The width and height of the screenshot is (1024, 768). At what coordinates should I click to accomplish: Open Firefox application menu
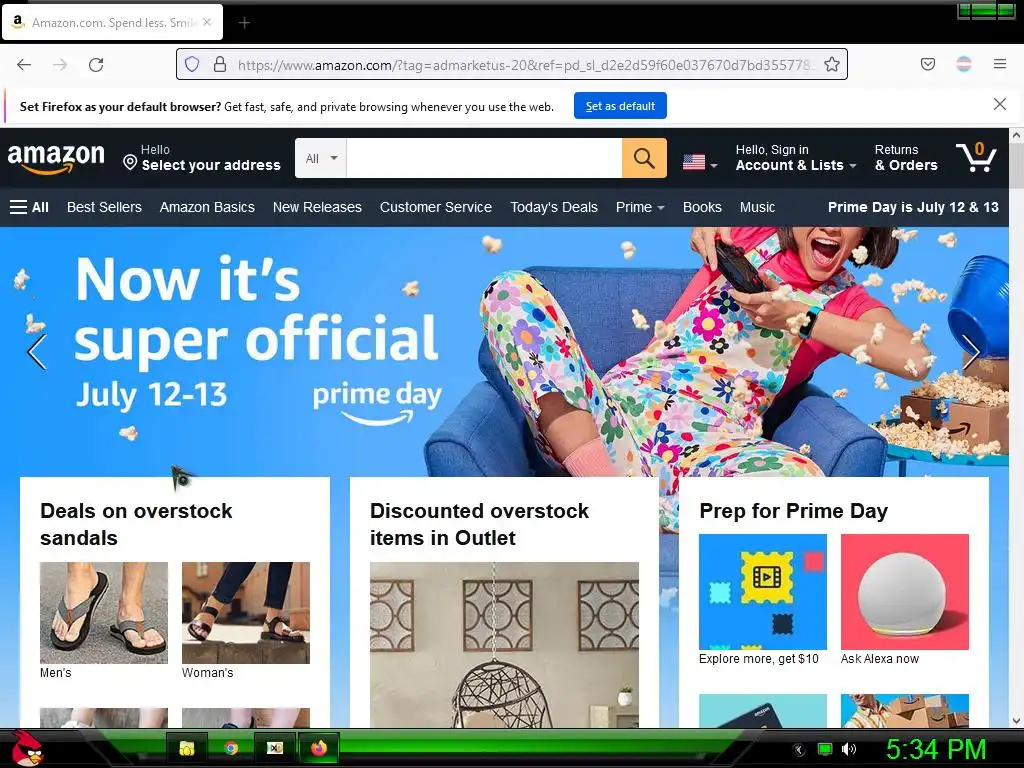(1000, 64)
